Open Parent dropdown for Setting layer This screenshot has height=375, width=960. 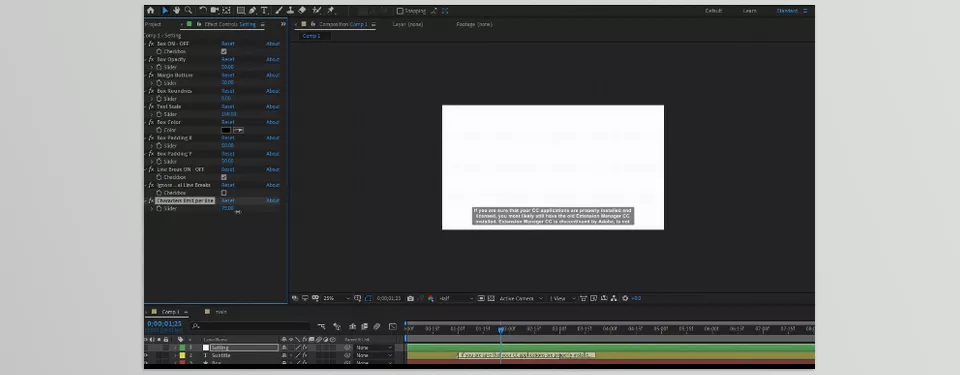pos(374,347)
